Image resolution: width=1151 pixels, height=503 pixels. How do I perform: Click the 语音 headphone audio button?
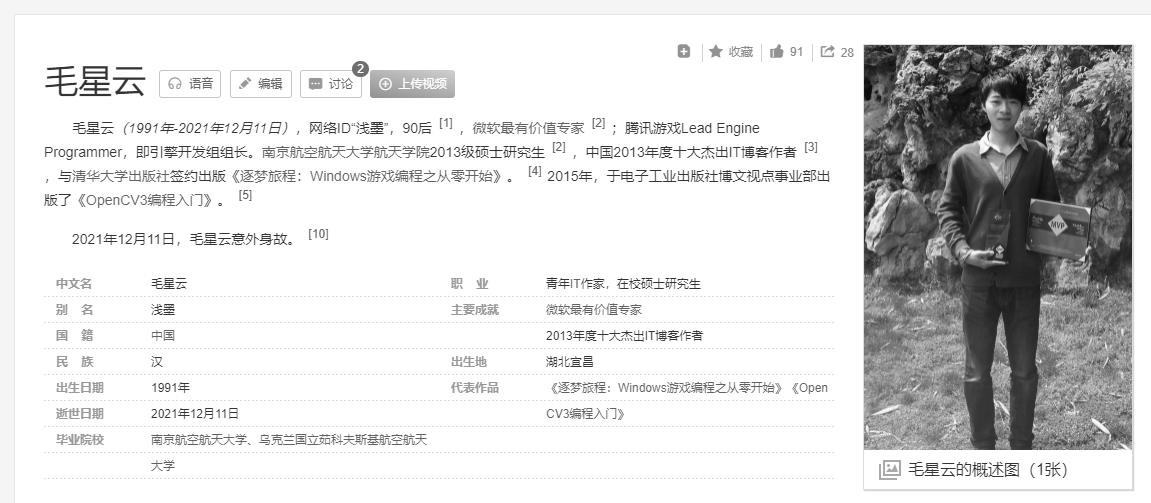(x=191, y=84)
